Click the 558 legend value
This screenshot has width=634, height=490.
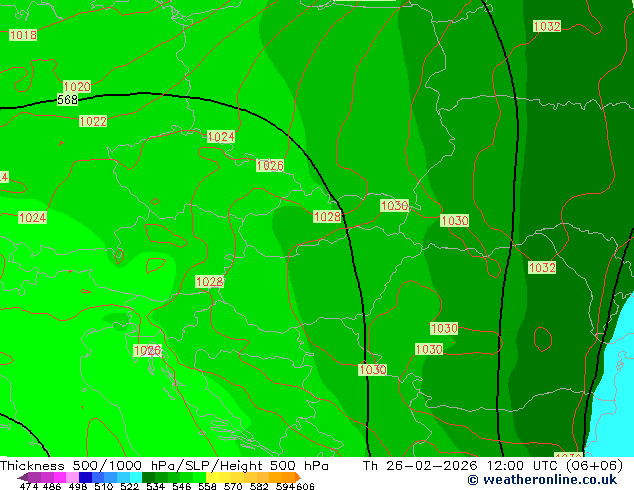coord(207,486)
